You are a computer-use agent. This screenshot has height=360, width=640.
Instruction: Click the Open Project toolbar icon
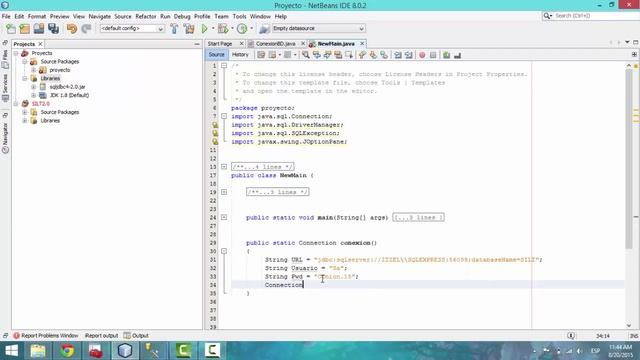pos(39,29)
